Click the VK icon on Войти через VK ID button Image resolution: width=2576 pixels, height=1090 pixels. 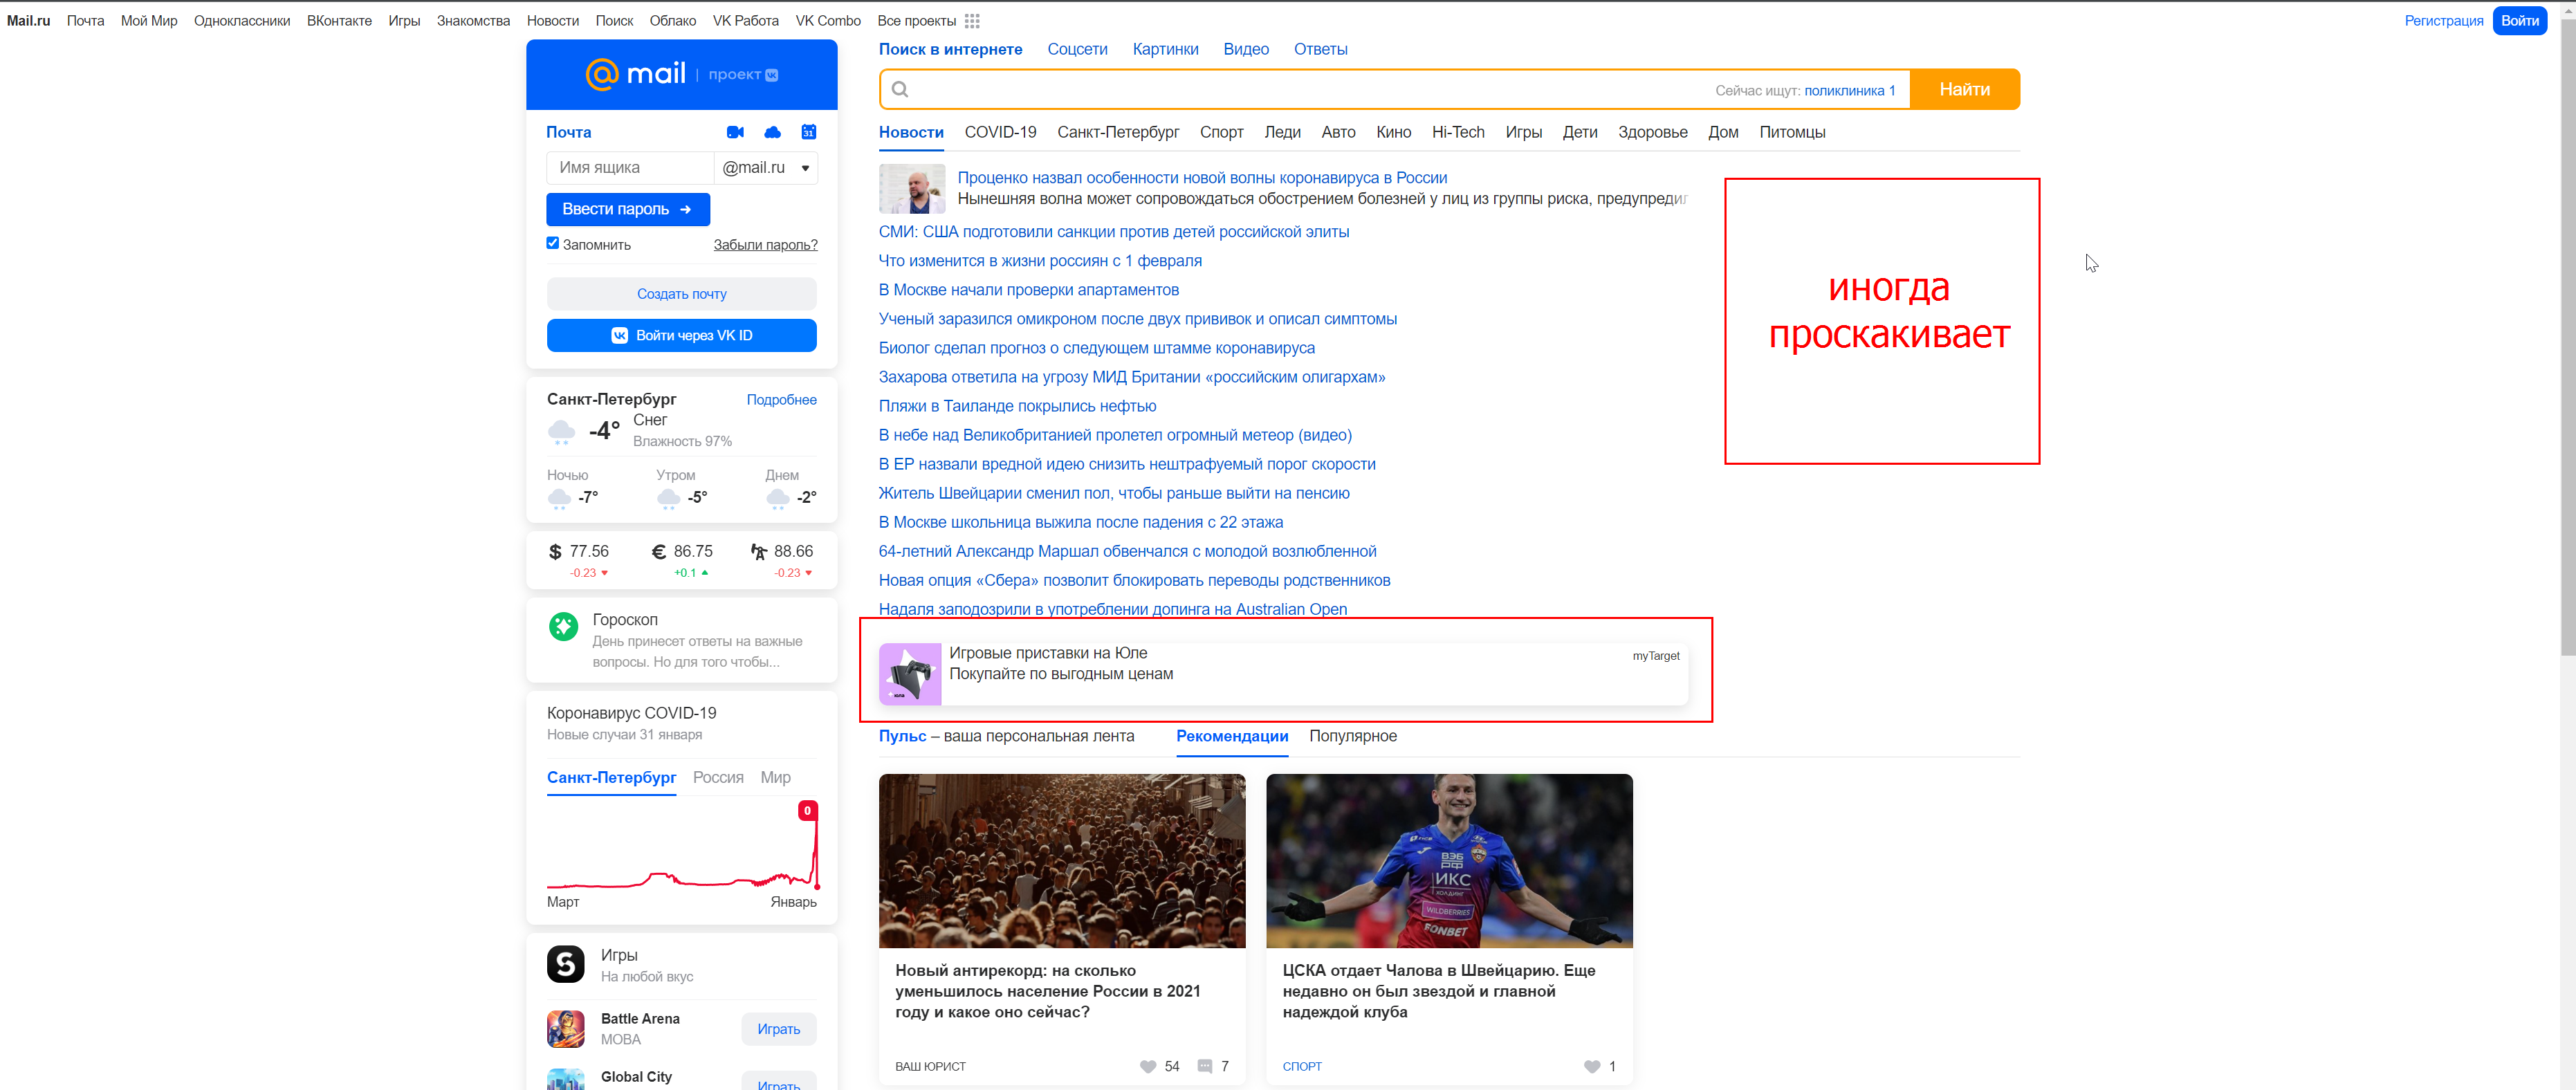pos(620,335)
